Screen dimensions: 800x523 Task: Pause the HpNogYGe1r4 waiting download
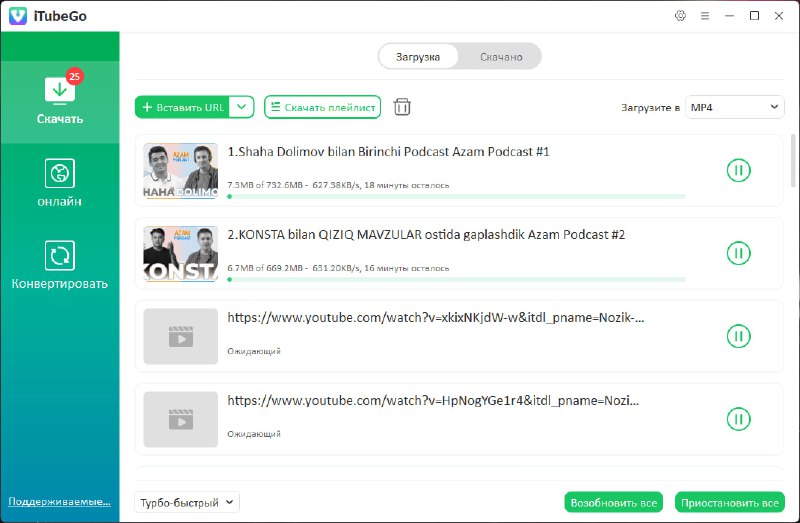pos(738,419)
